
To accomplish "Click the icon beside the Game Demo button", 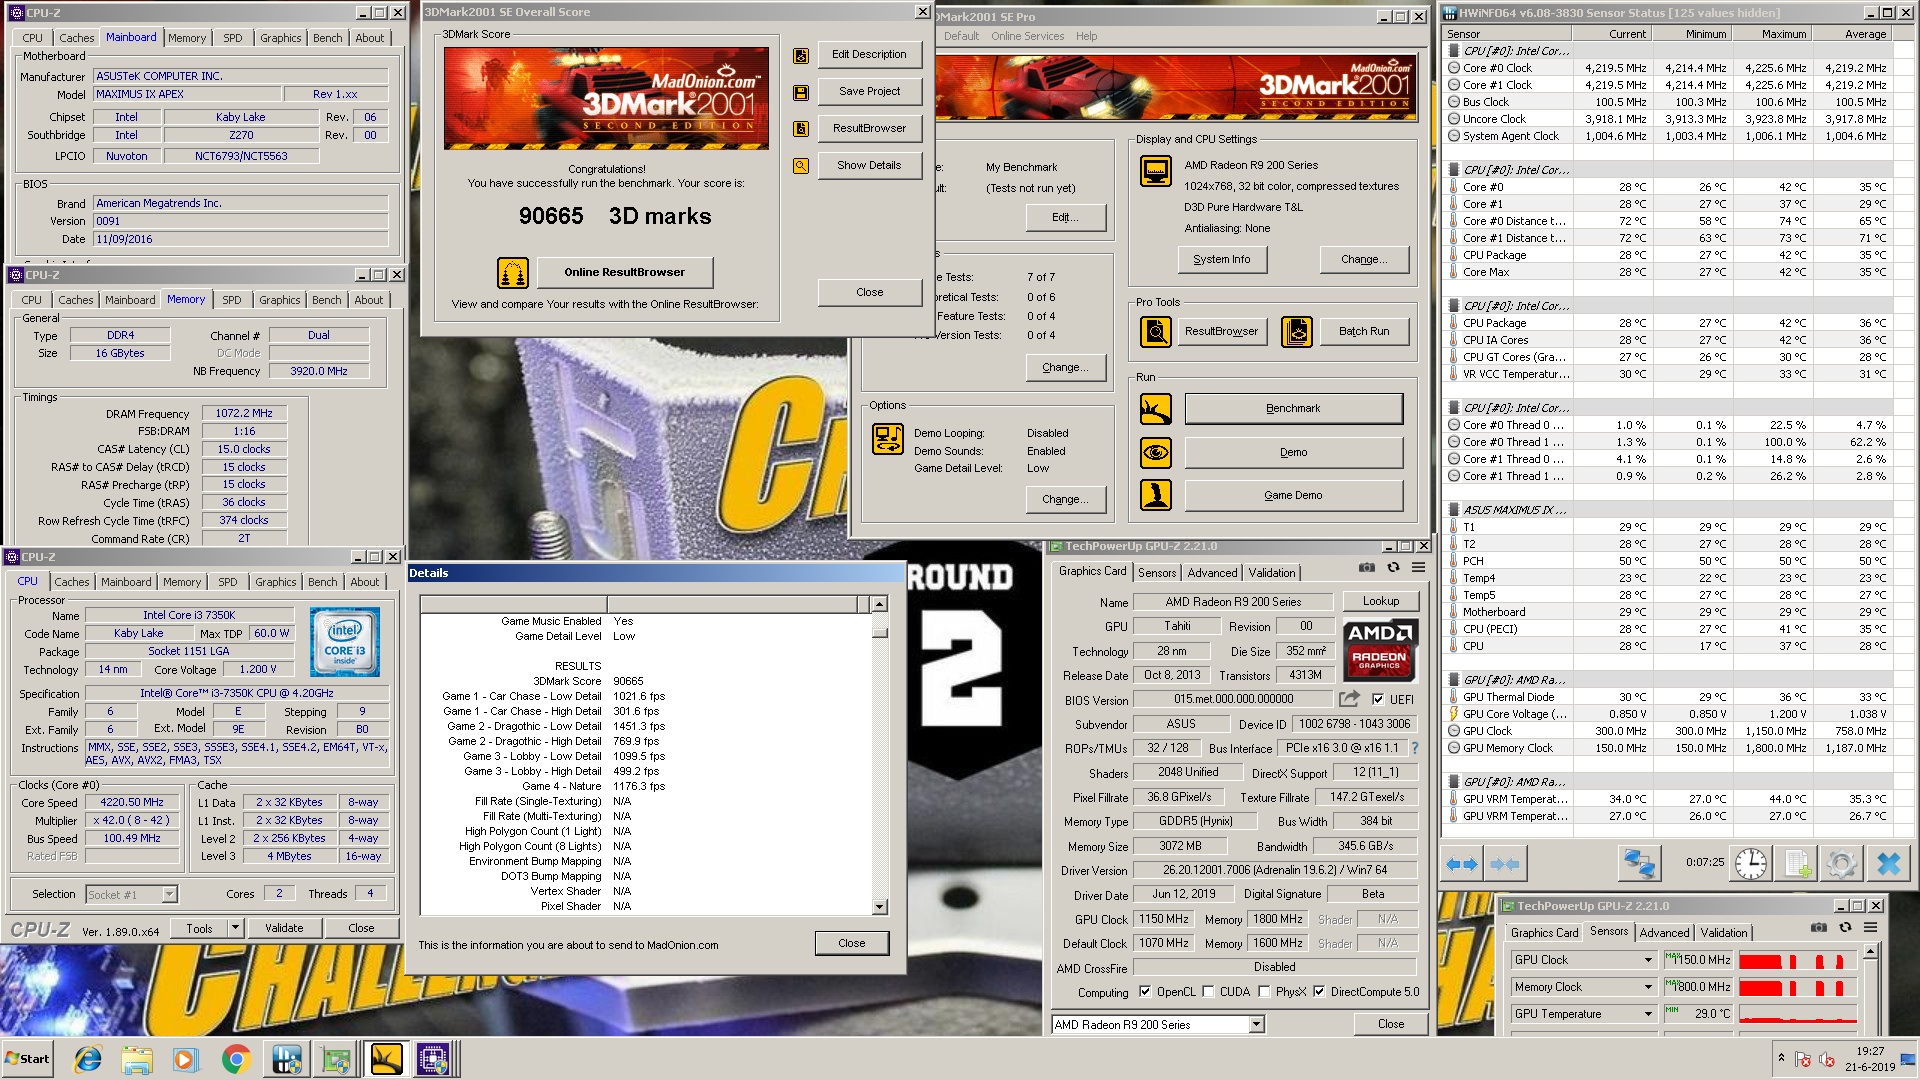I will 1156,495.
